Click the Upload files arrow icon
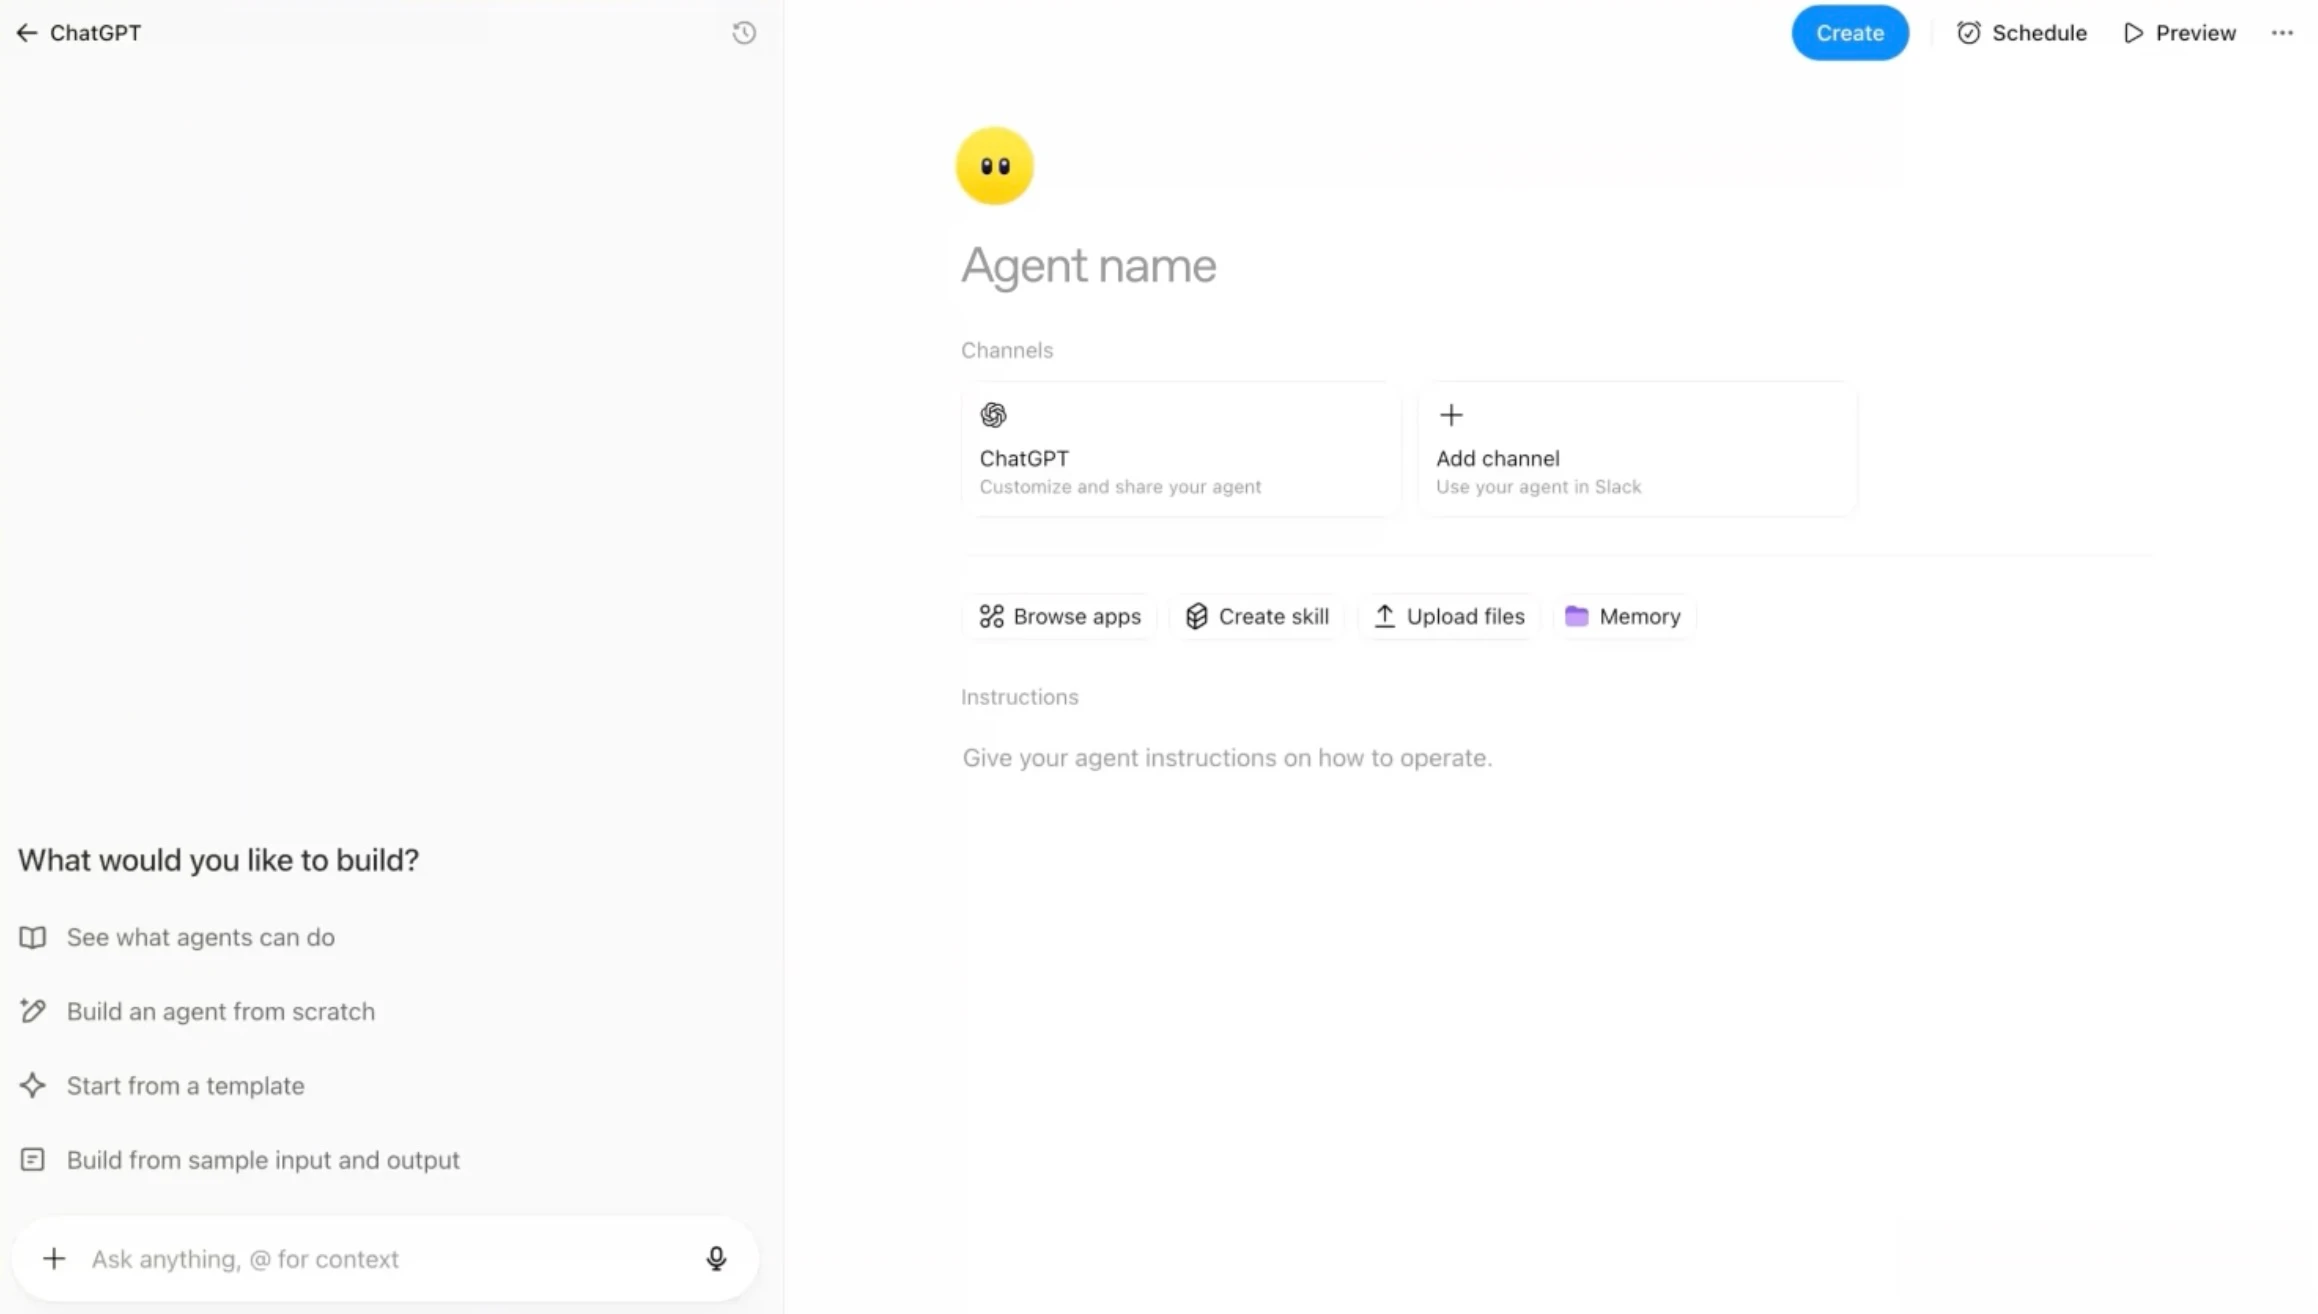This screenshot has height=1314, width=2318. point(1385,616)
